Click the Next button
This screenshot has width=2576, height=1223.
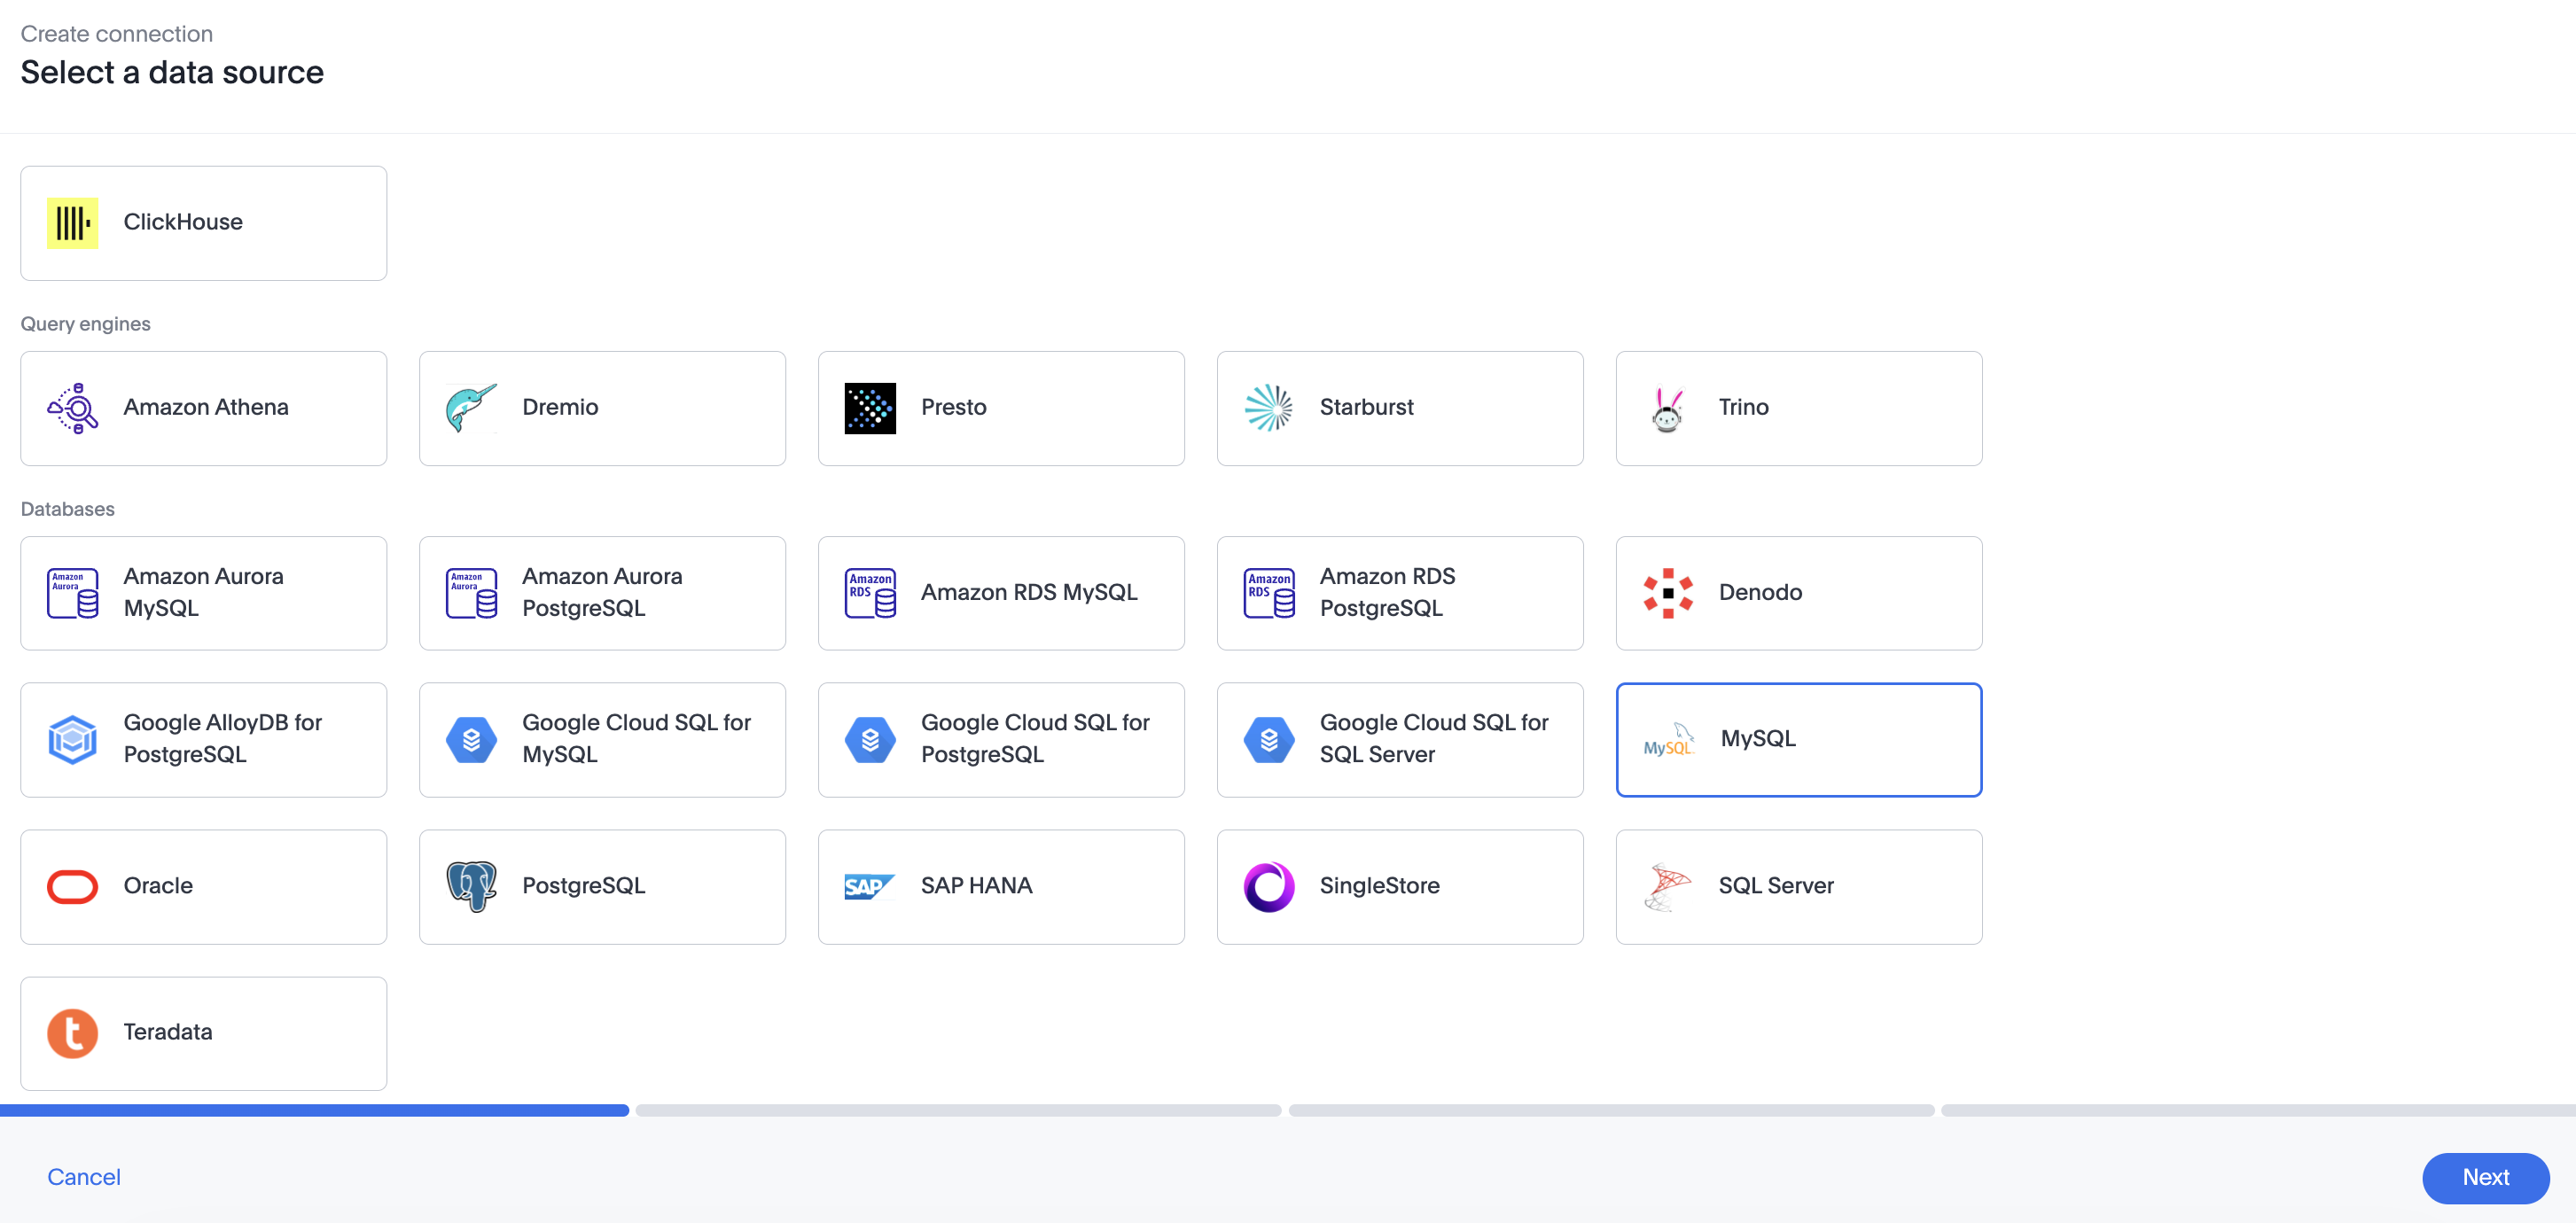[x=2485, y=1177]
